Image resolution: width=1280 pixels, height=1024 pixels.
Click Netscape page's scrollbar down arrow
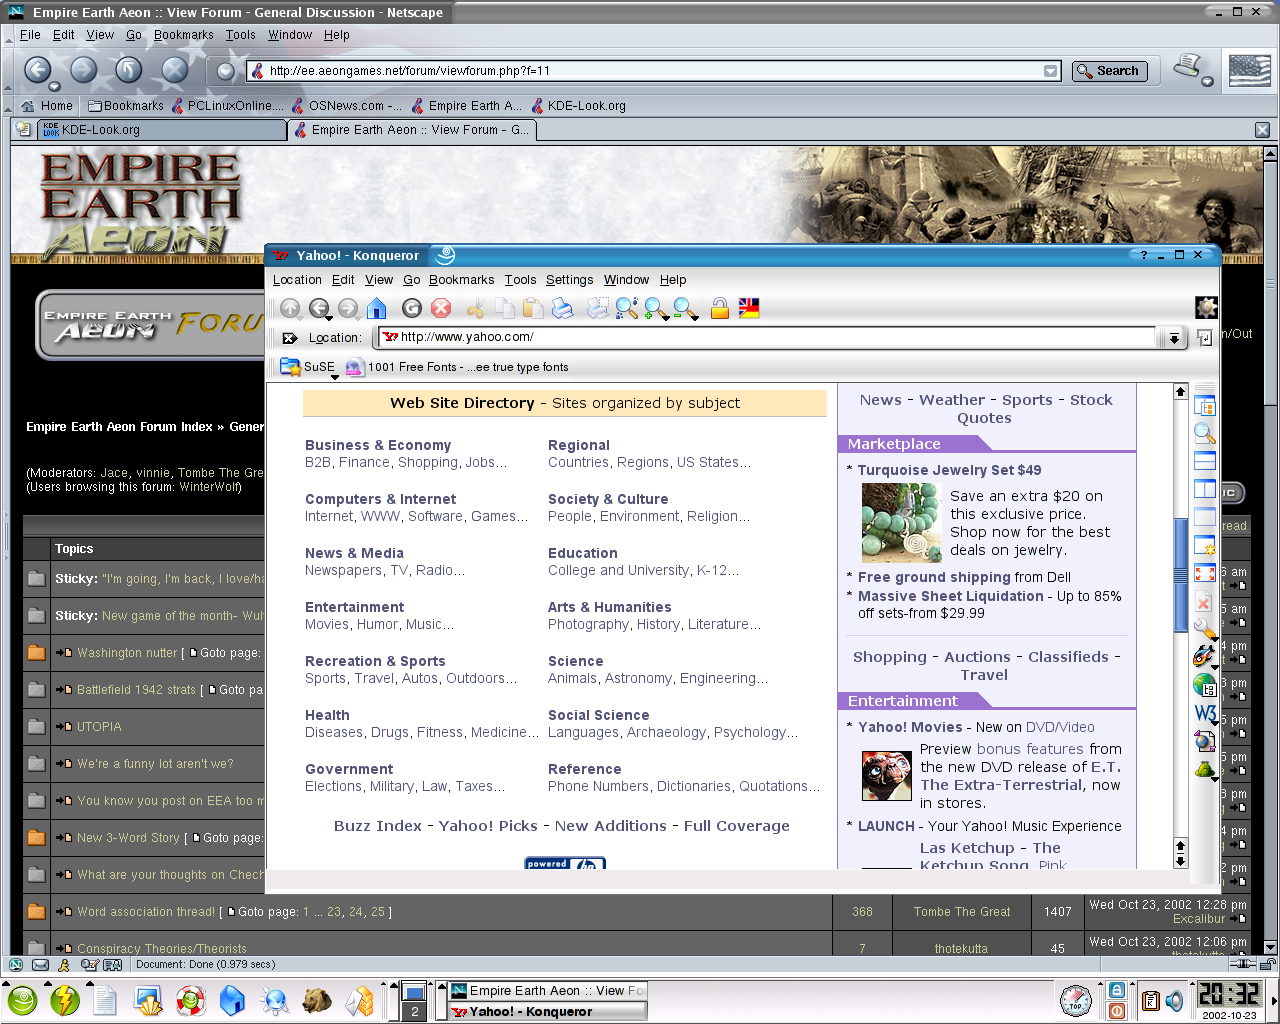[x=1270, y=947]
